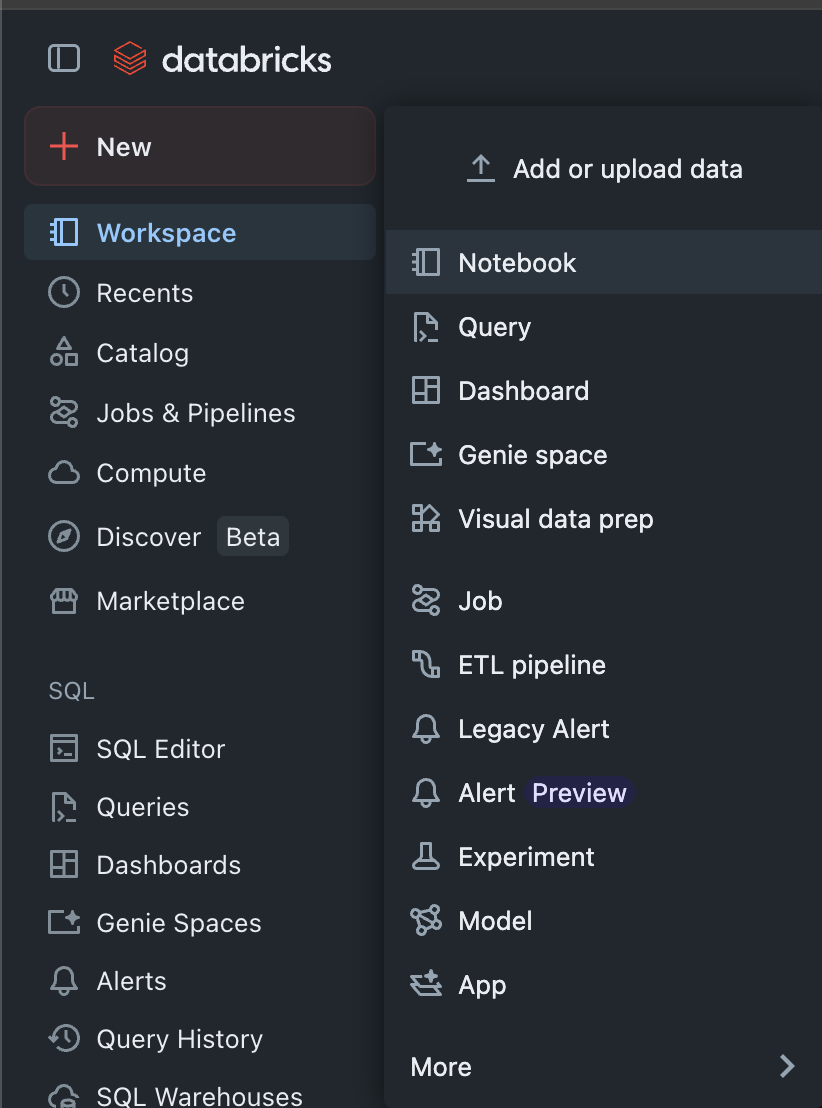Select Add or upload data
Screen dimensions: 822x1108
(x=604, y=168)
